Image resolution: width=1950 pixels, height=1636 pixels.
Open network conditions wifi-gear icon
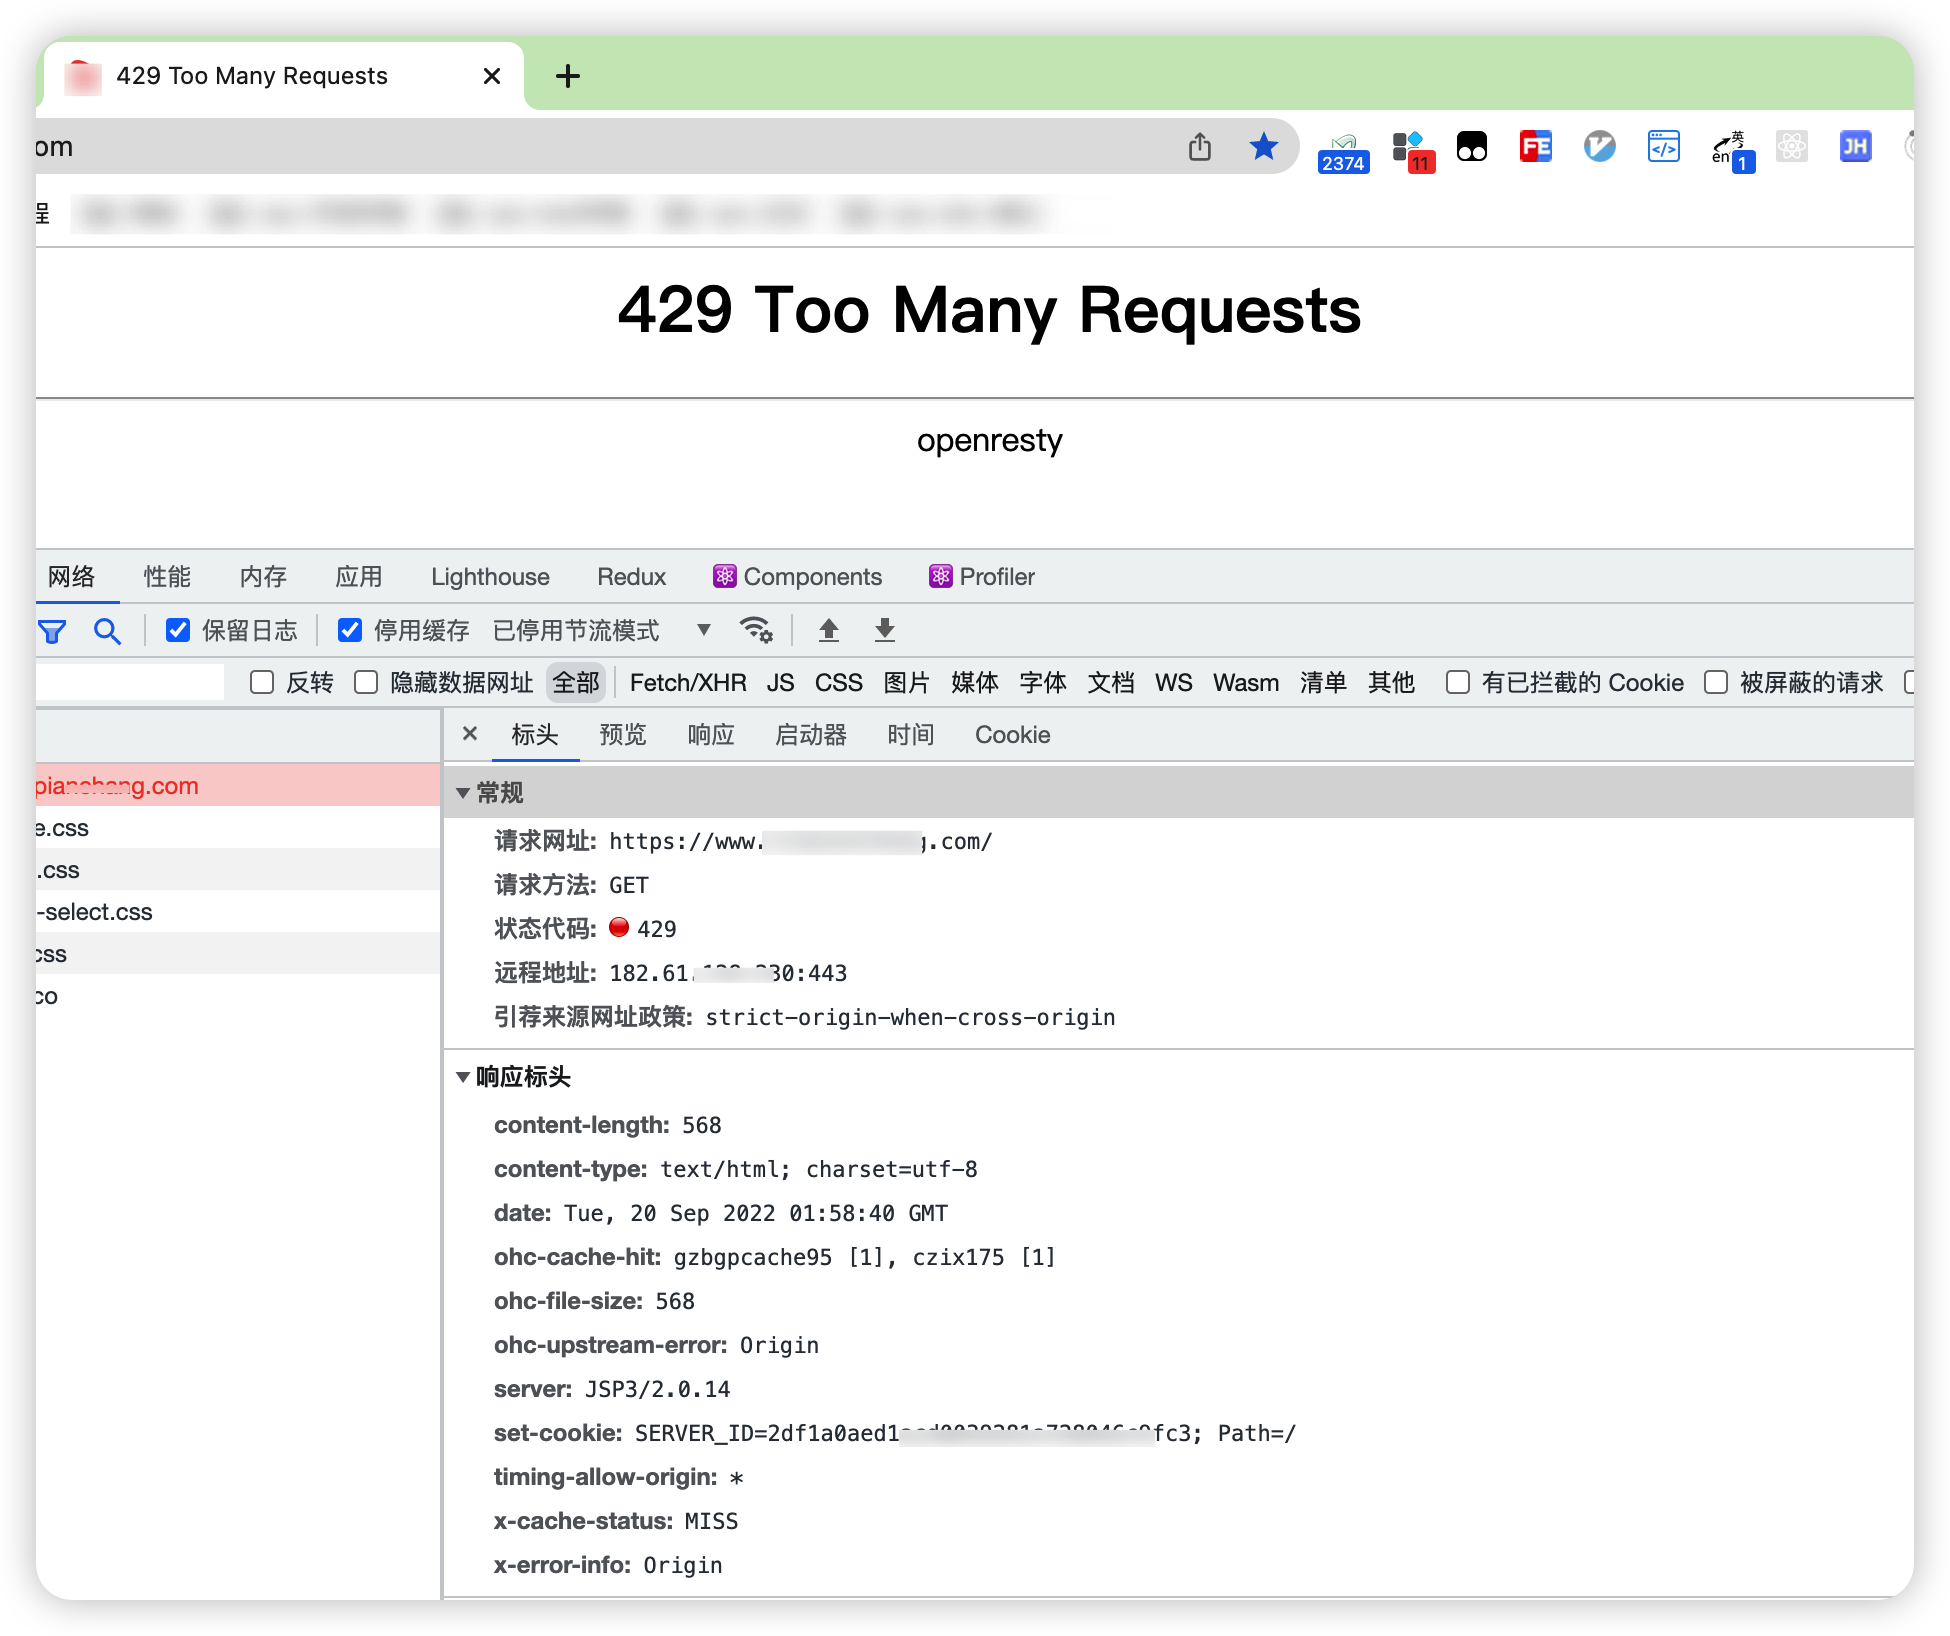tap(755, 630)
